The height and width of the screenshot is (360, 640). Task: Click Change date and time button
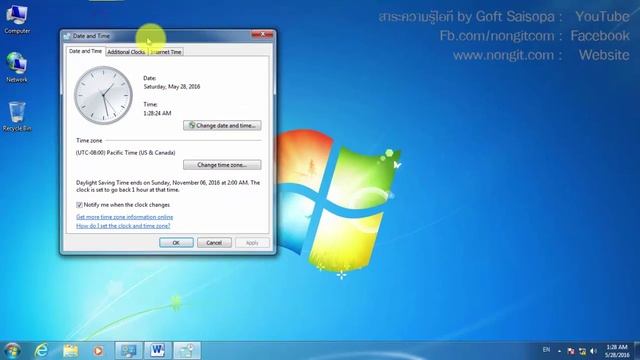222,125
